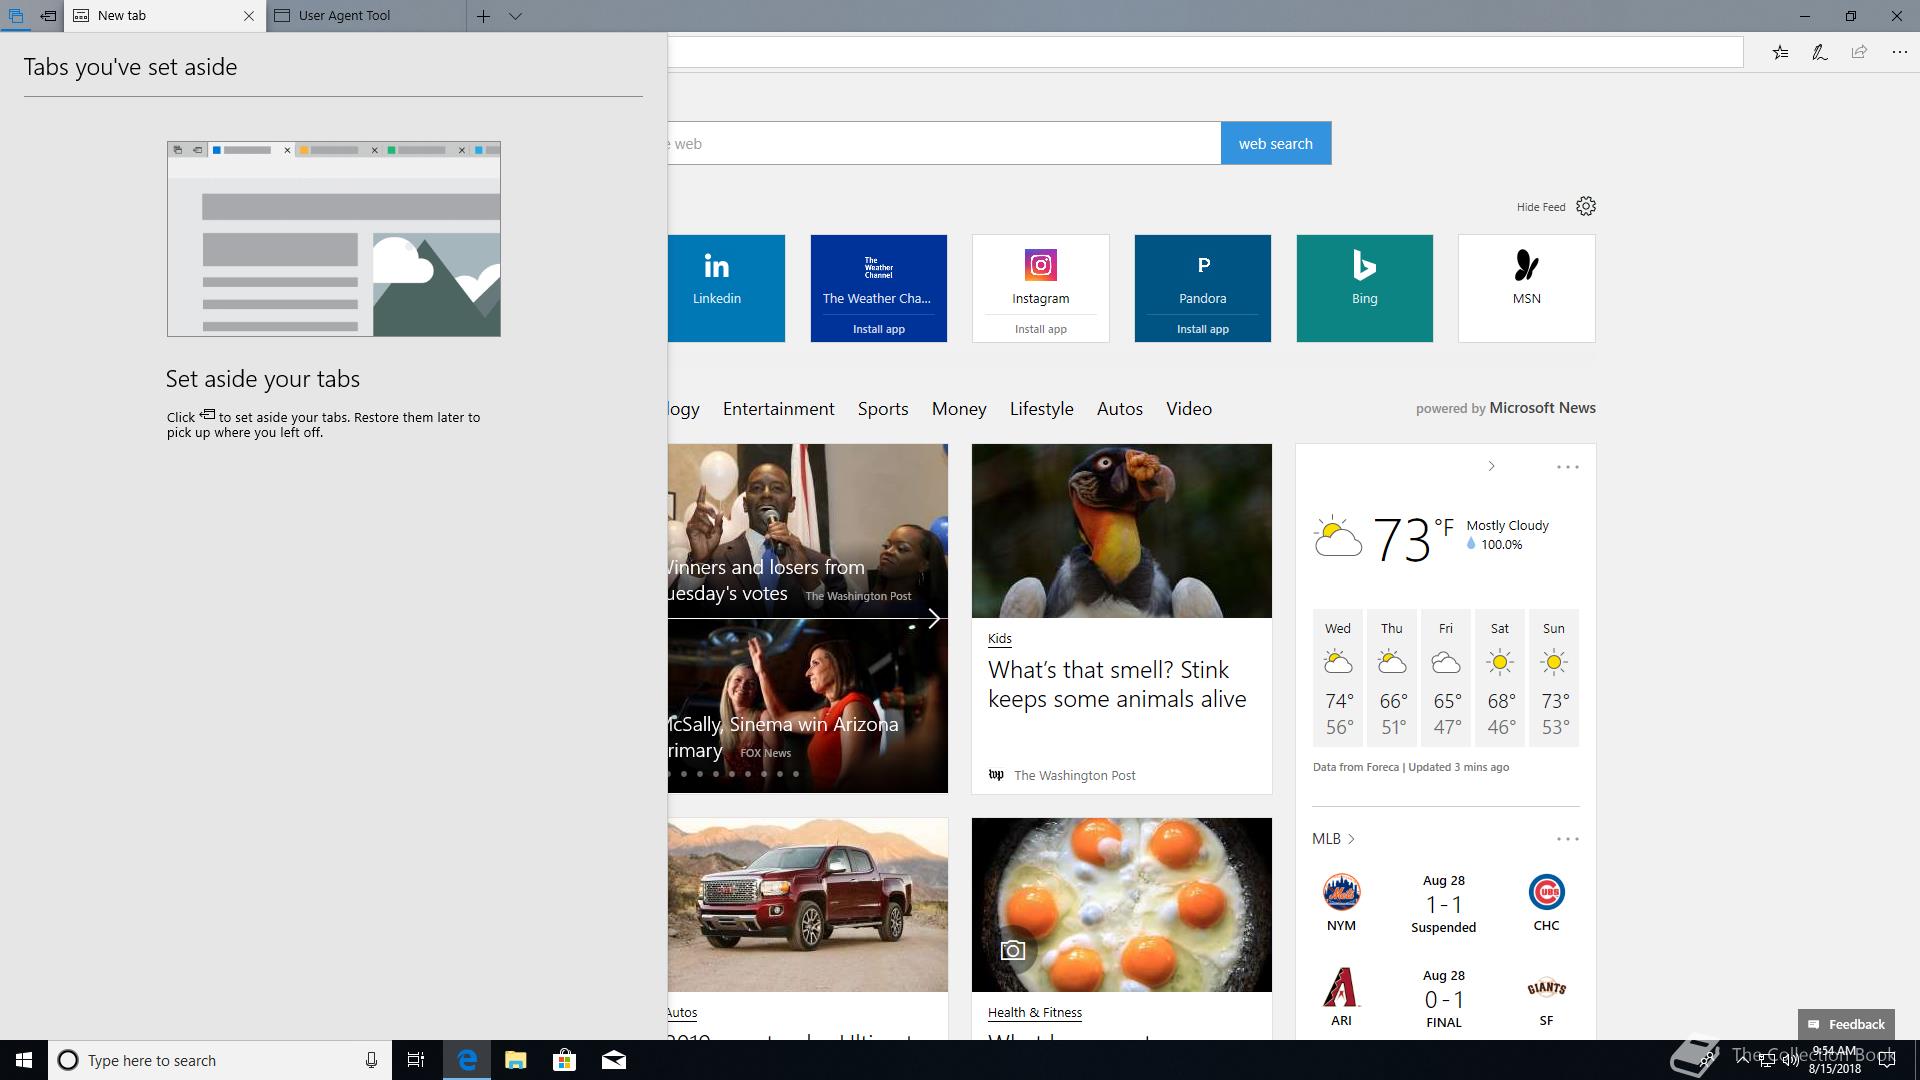Click The Washington Post source link
Screen dimensions: 1920x1080
point(1074,775)
